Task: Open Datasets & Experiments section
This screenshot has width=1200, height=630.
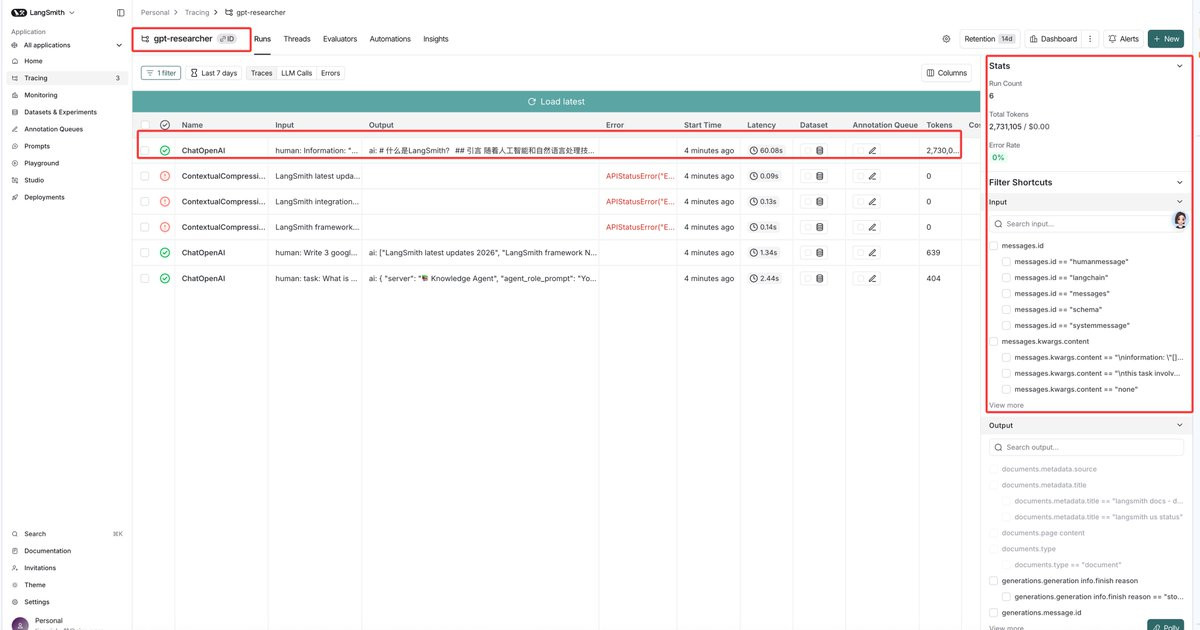Action: (x=60, y=112)
